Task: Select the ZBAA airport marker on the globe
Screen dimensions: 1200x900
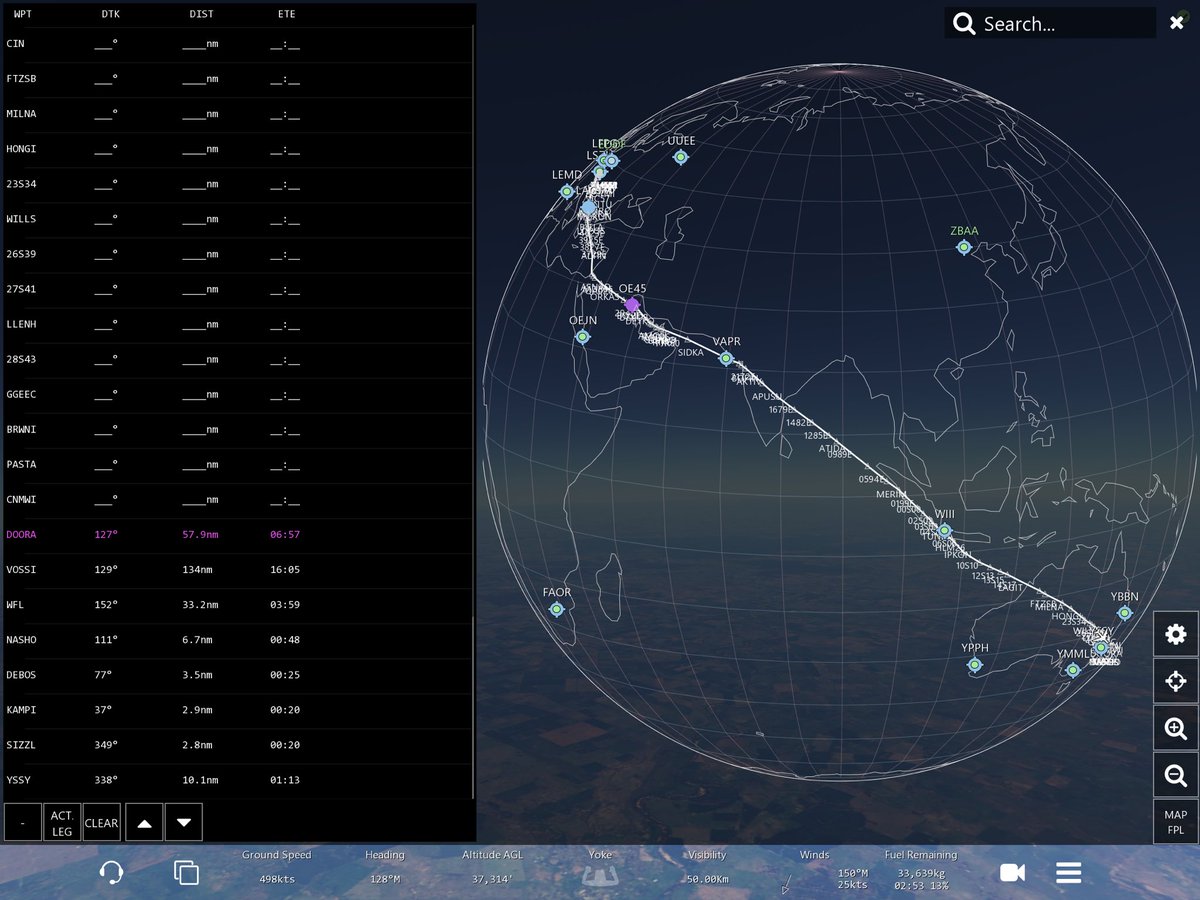Action: point(964,247)
